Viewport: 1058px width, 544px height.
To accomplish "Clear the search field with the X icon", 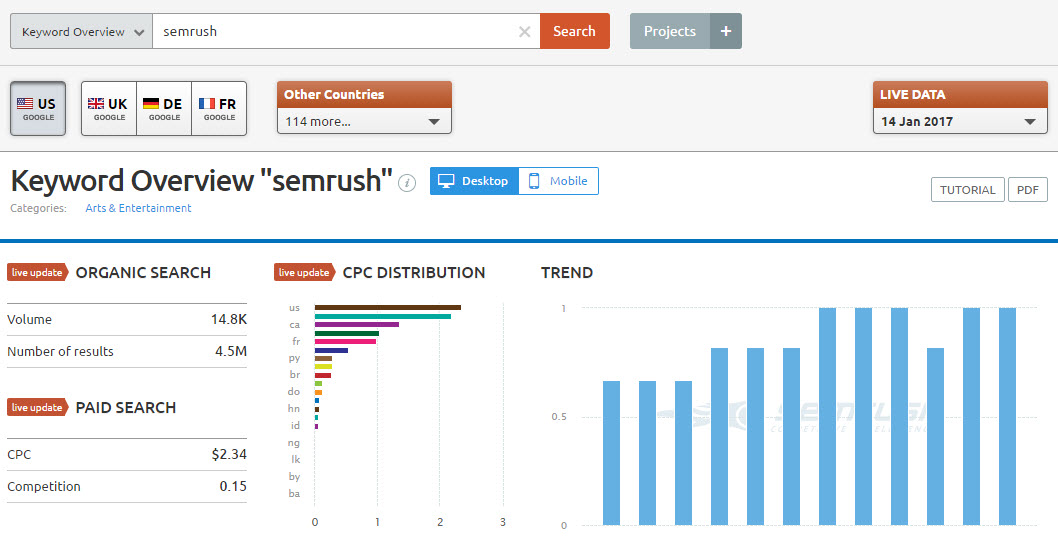I will click(524, 32).
